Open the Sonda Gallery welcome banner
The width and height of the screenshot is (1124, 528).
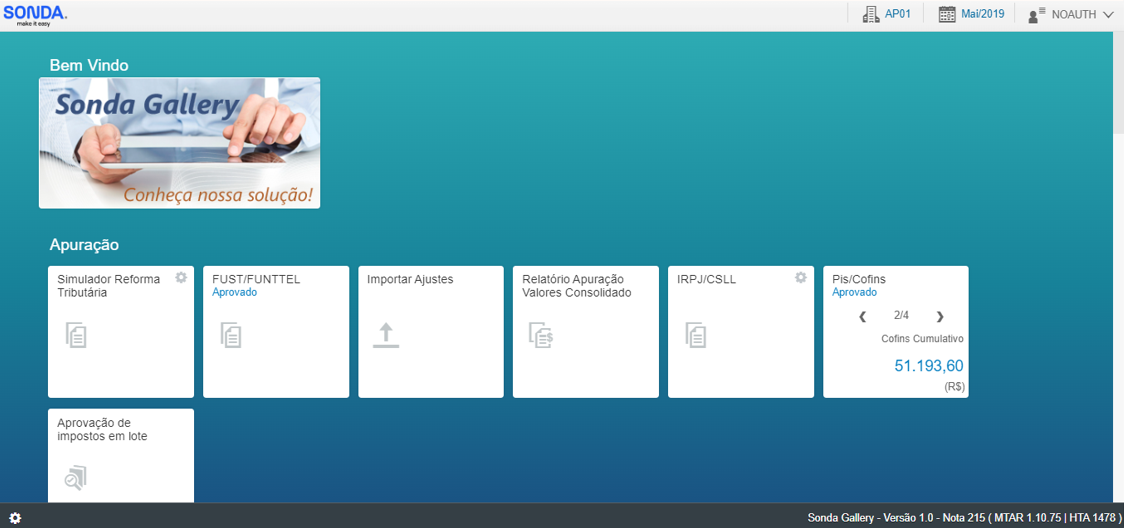(x=179, y=143)
